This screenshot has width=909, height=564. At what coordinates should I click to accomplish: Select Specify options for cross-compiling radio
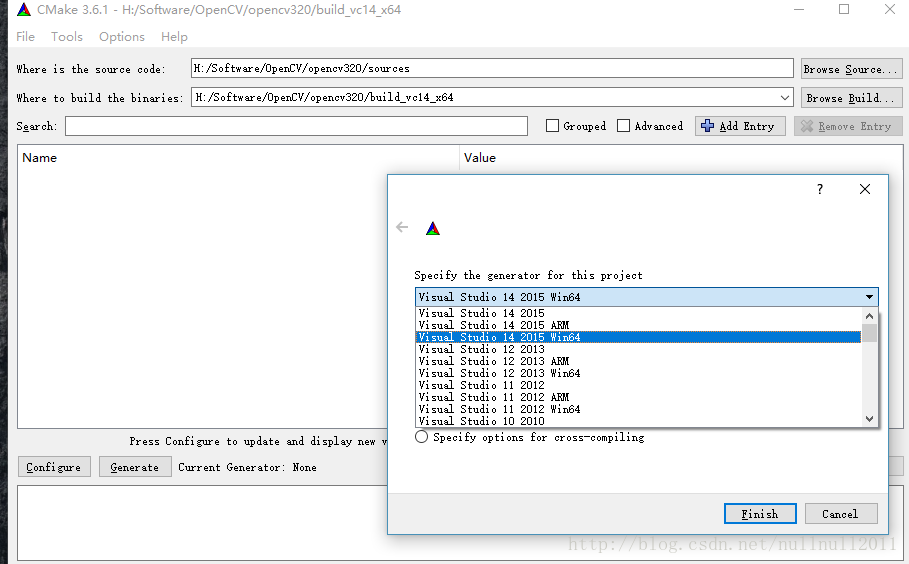pyautogui.click(x=422, y=437)
